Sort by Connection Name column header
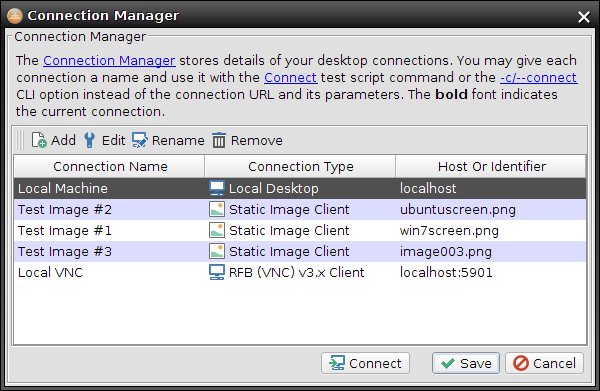The image size is (600, 391). pyautogui.click(x=109, y=166)
